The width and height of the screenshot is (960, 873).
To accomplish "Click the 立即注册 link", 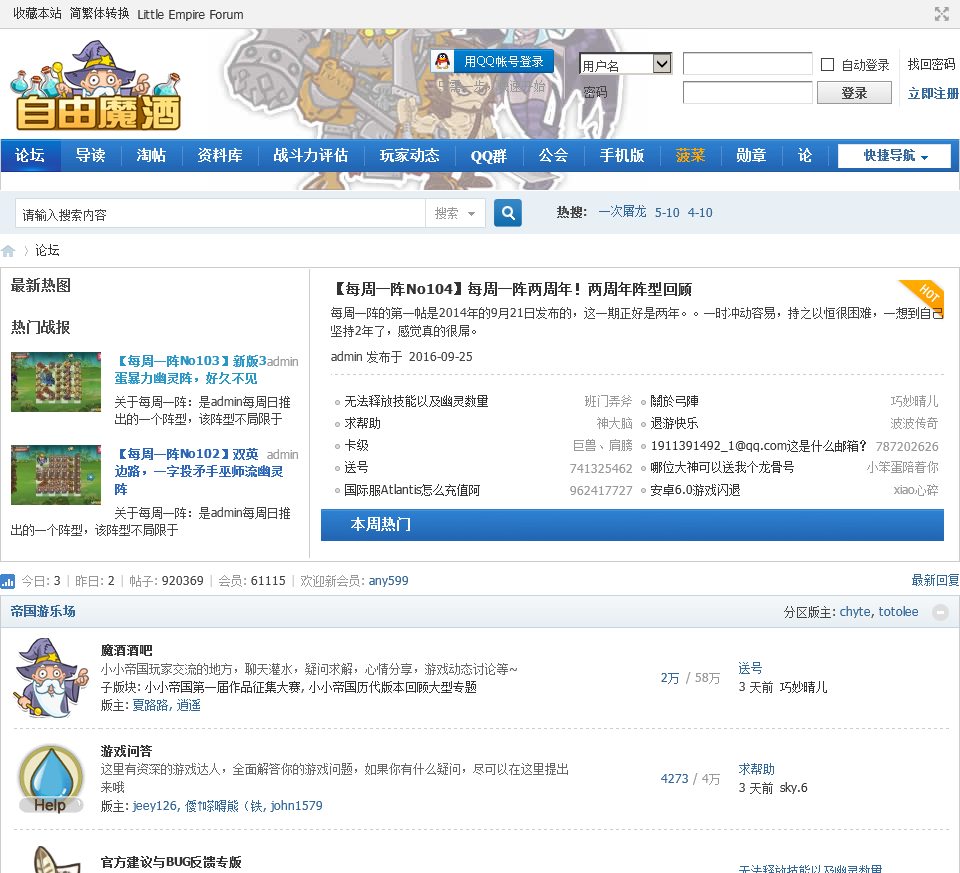I will pos(933,93).
